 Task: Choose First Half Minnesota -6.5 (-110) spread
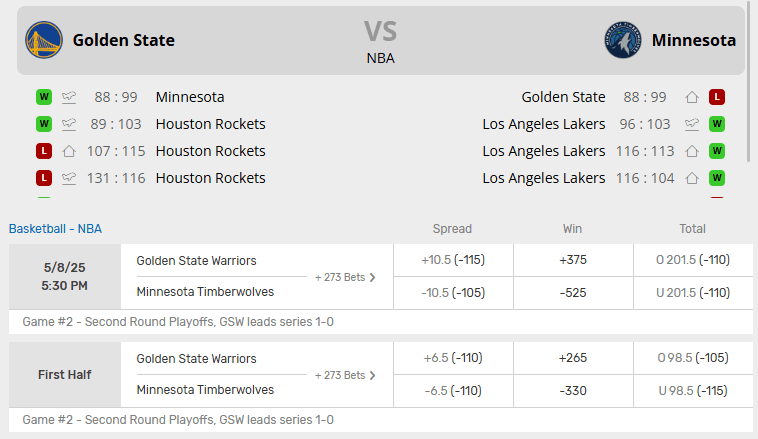coord(453,391)
